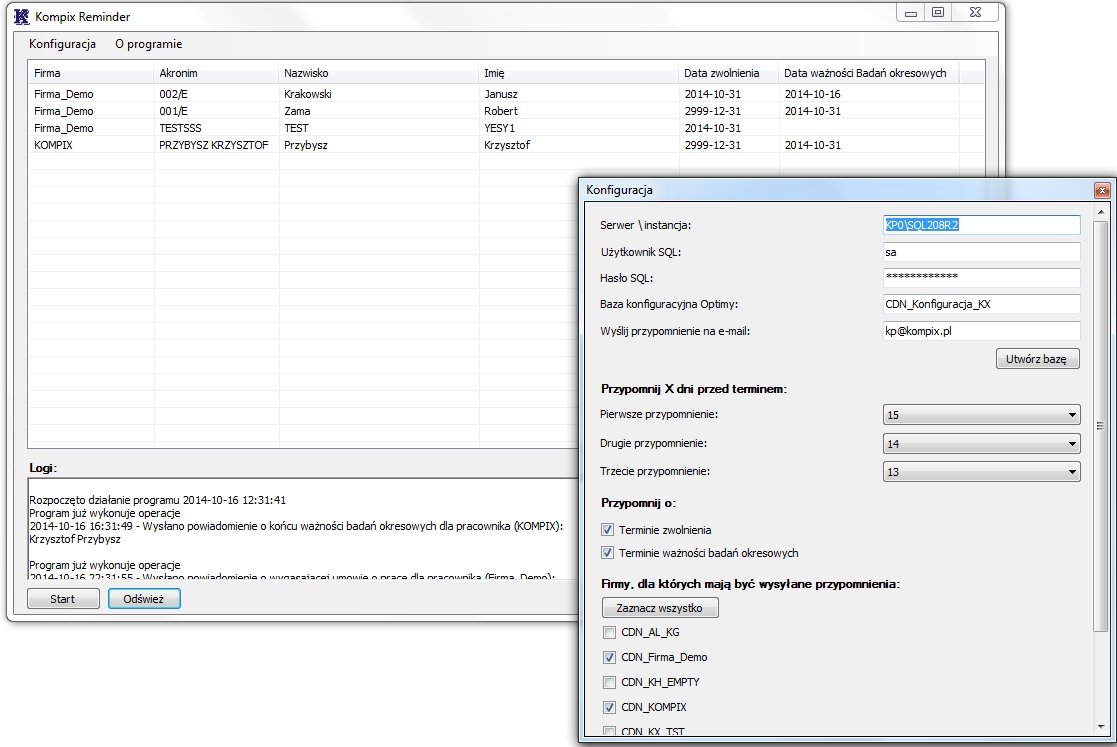This screenshot has width=1117, height=747.
Task: Open the Trzecie przypomnienie dropdown
Action: (981, 471)
